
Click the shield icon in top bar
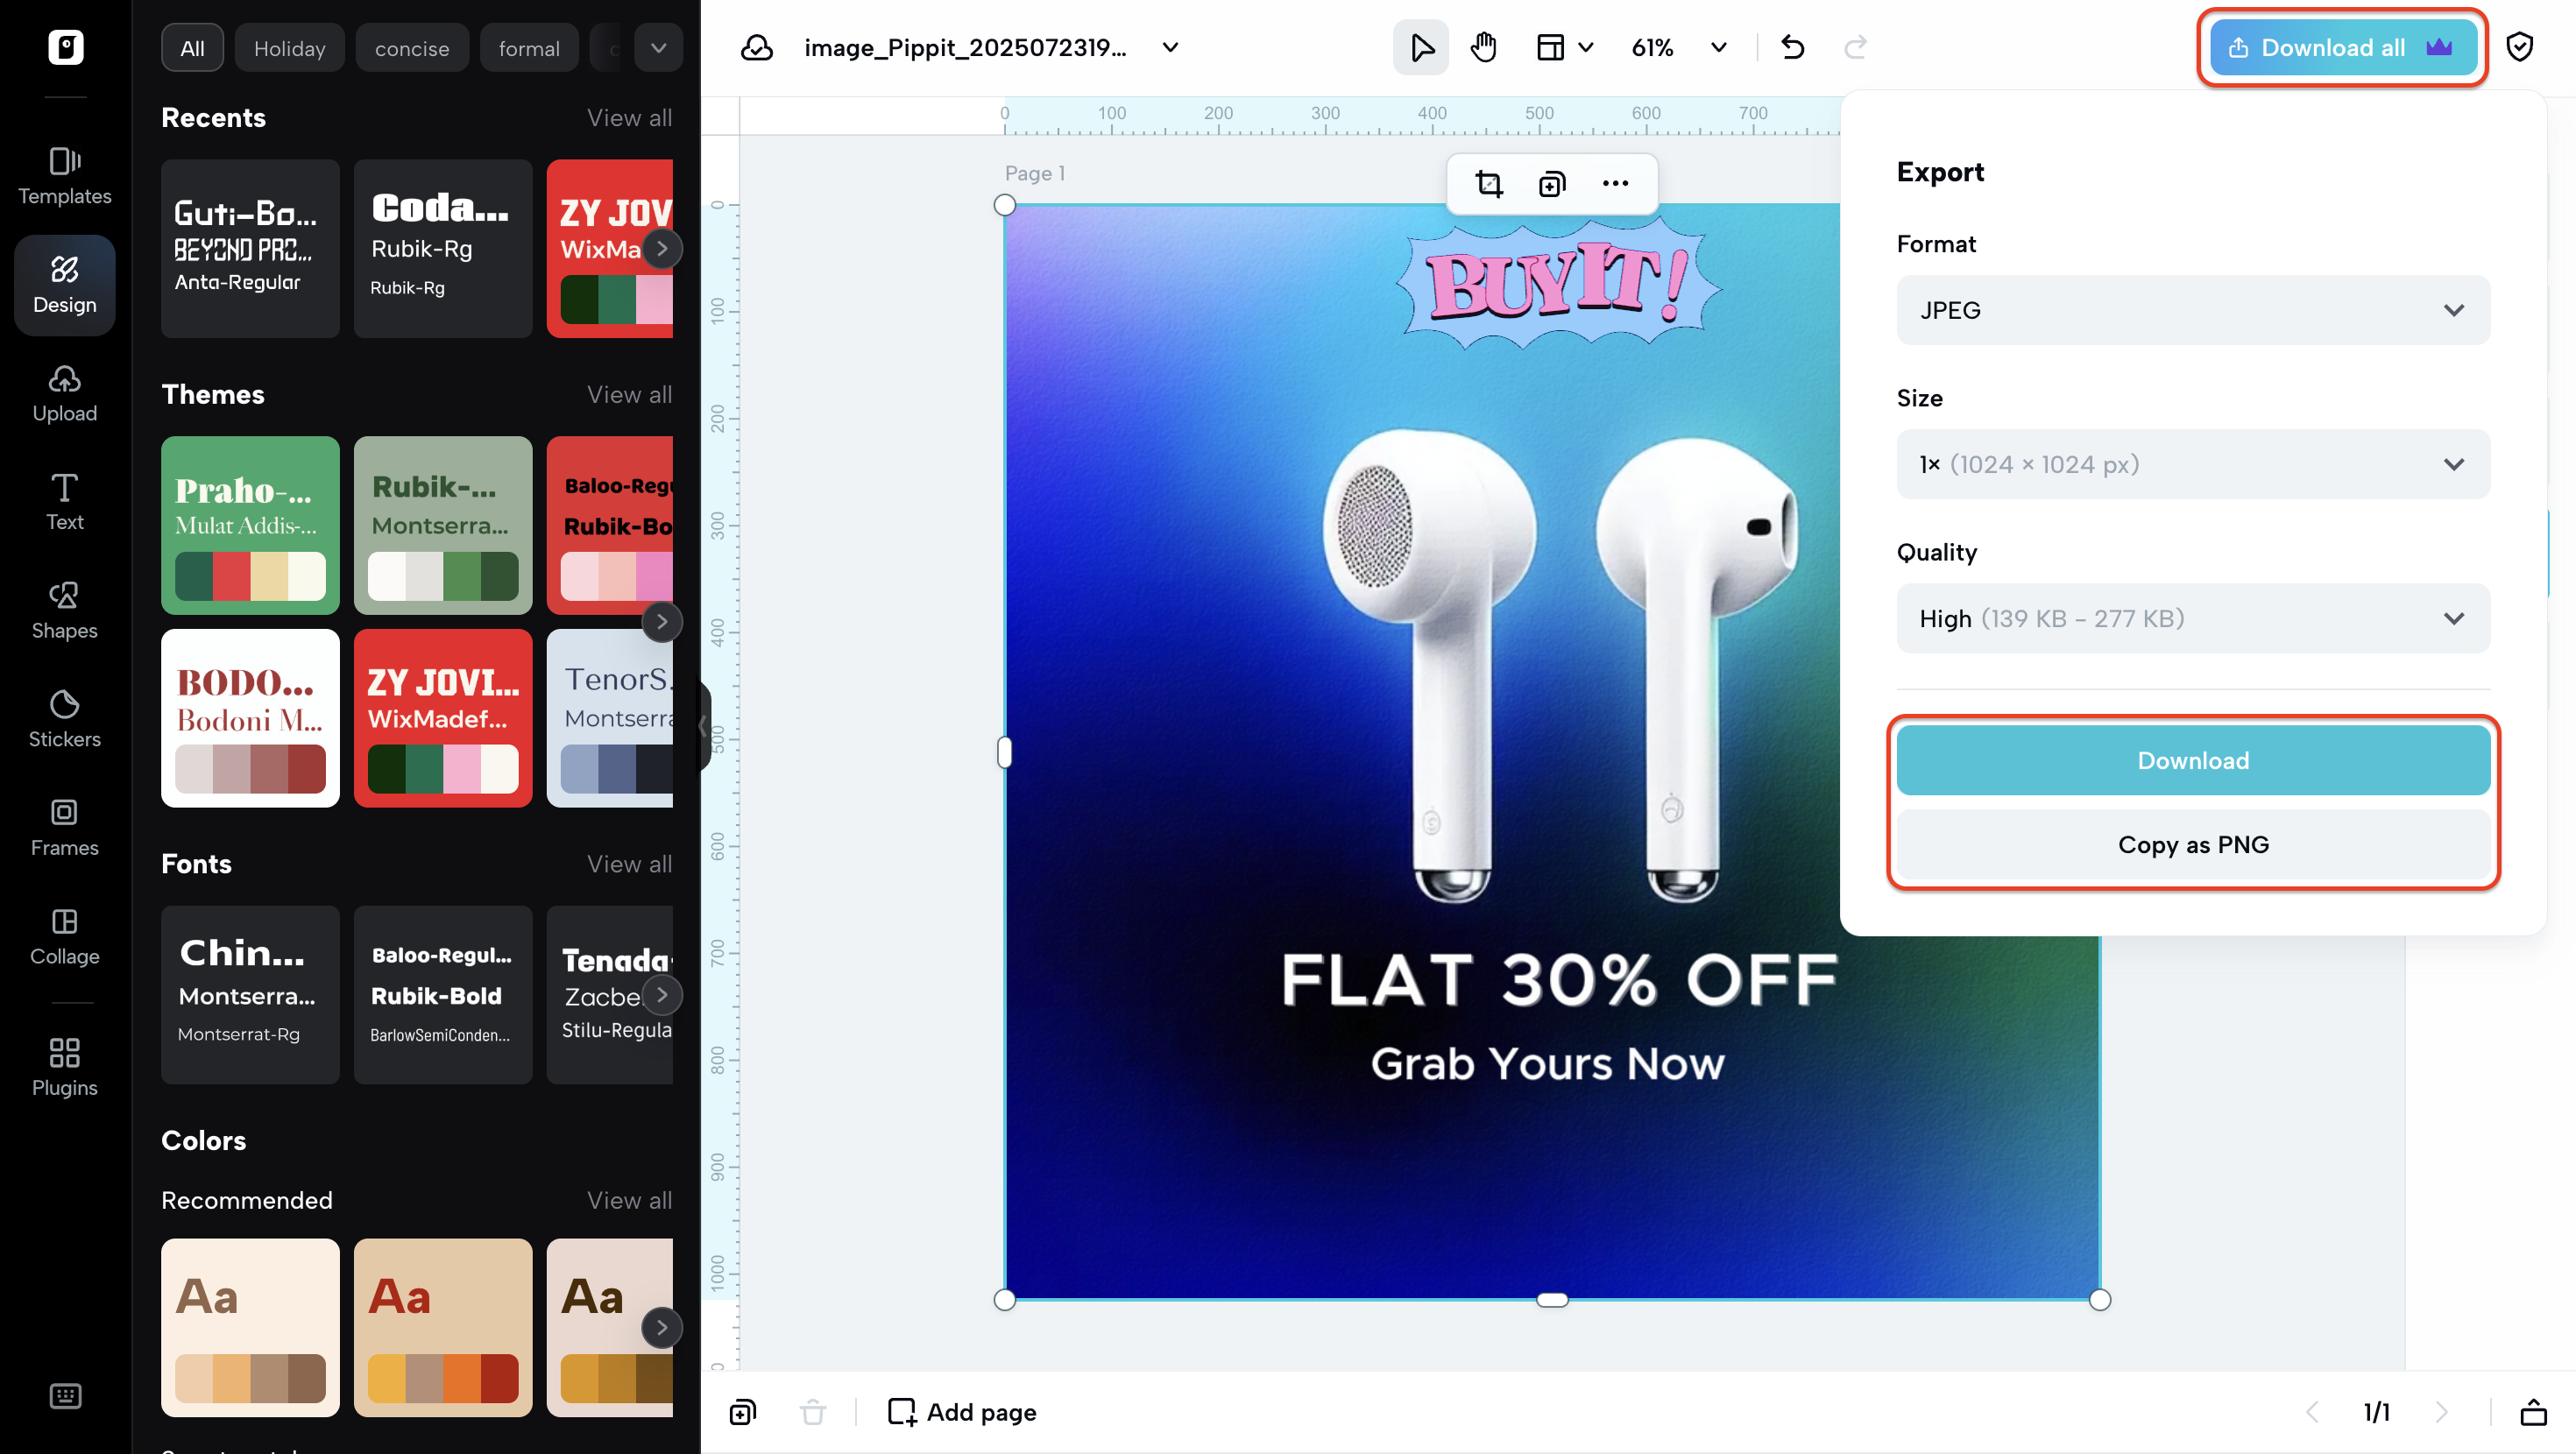[x=2519, y=47]
